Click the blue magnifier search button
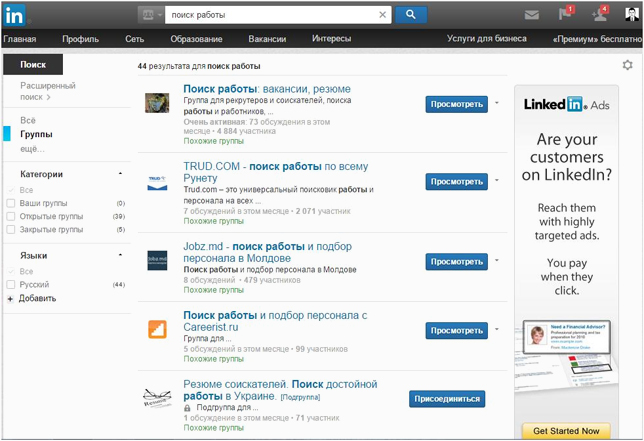This screenshot has width=644, height=441. (411, 15)
